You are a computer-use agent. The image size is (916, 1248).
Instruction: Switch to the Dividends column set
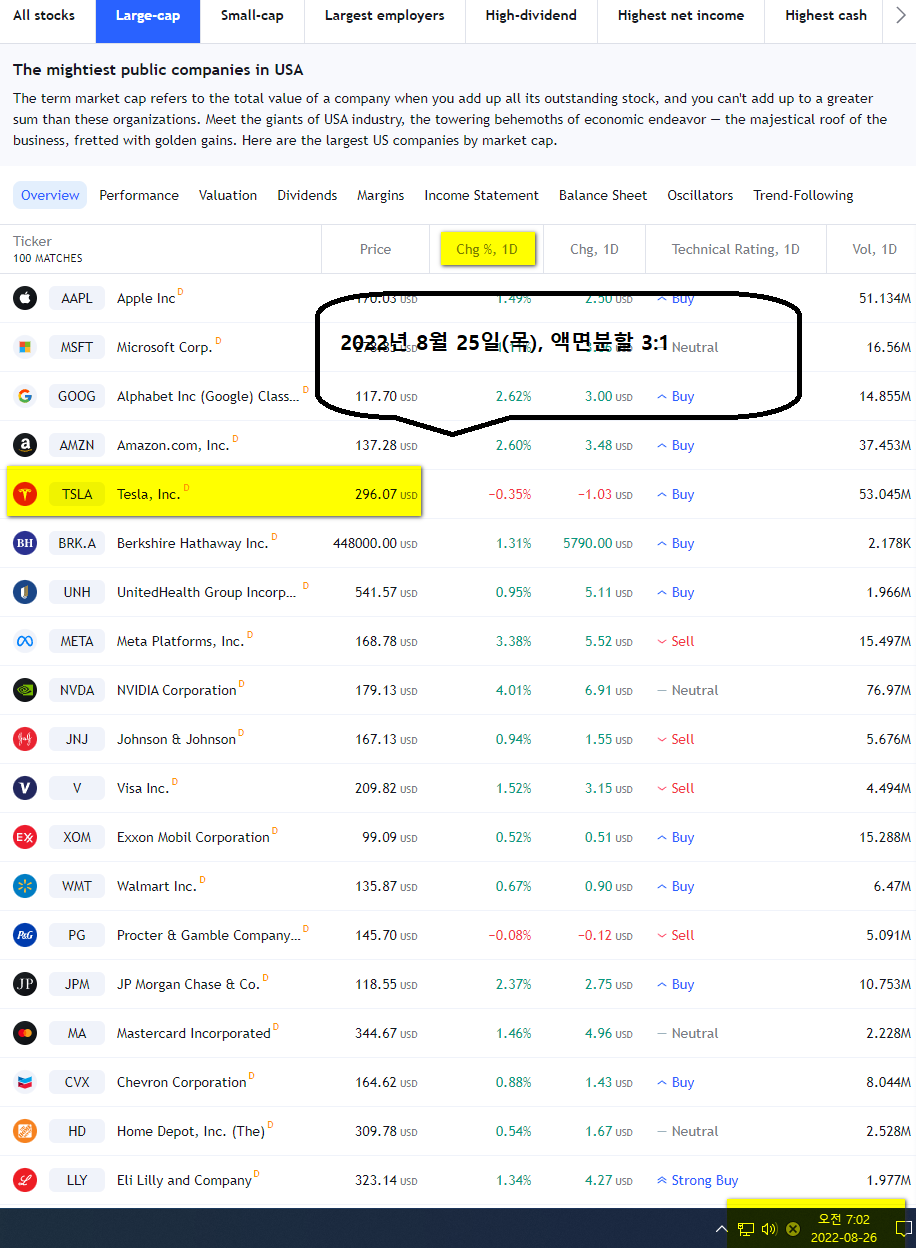(307, 195)
